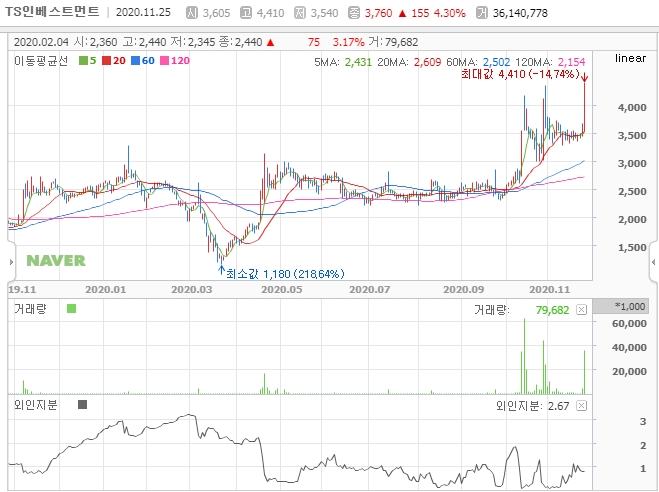Click the blue 60-day moving average swatch
The height and width of the screenshot is (492, 659).
pyautogui.click(x=135, y=61)
